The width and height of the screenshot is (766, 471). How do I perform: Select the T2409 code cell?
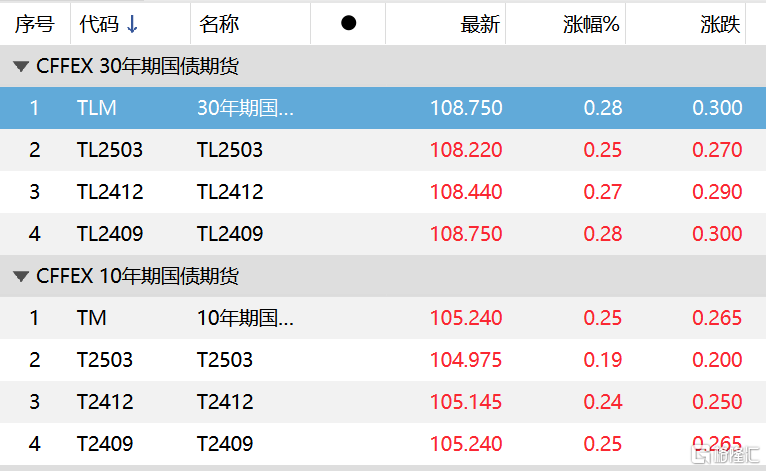point(105,444)
